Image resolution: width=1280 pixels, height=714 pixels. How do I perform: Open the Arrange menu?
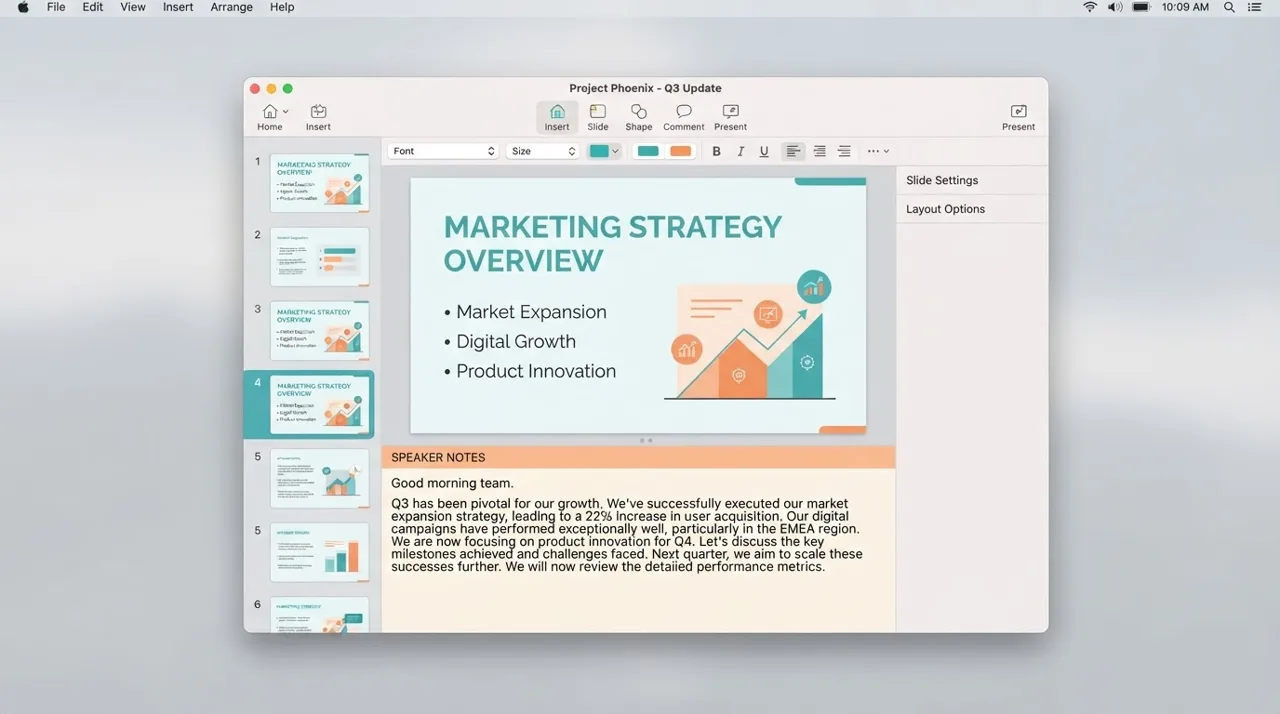click(x=232, y=7)
